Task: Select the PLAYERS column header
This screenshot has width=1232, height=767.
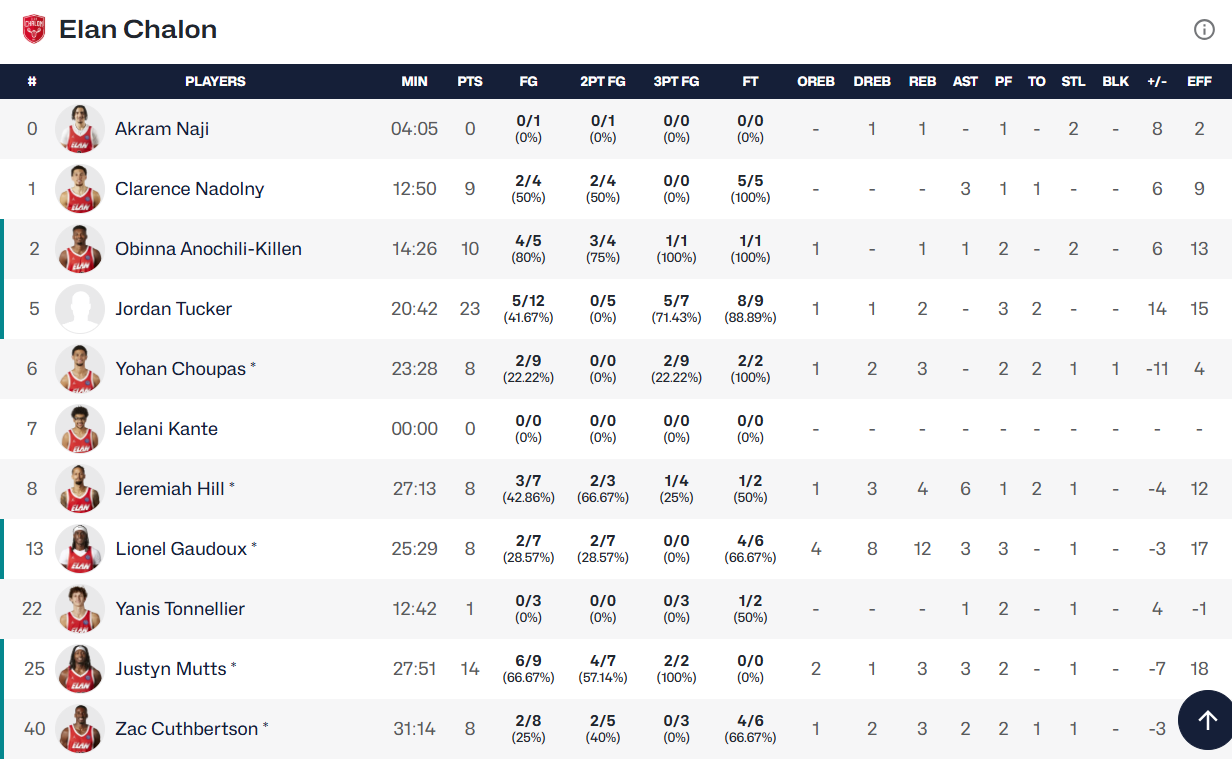Action: (215, 81)
